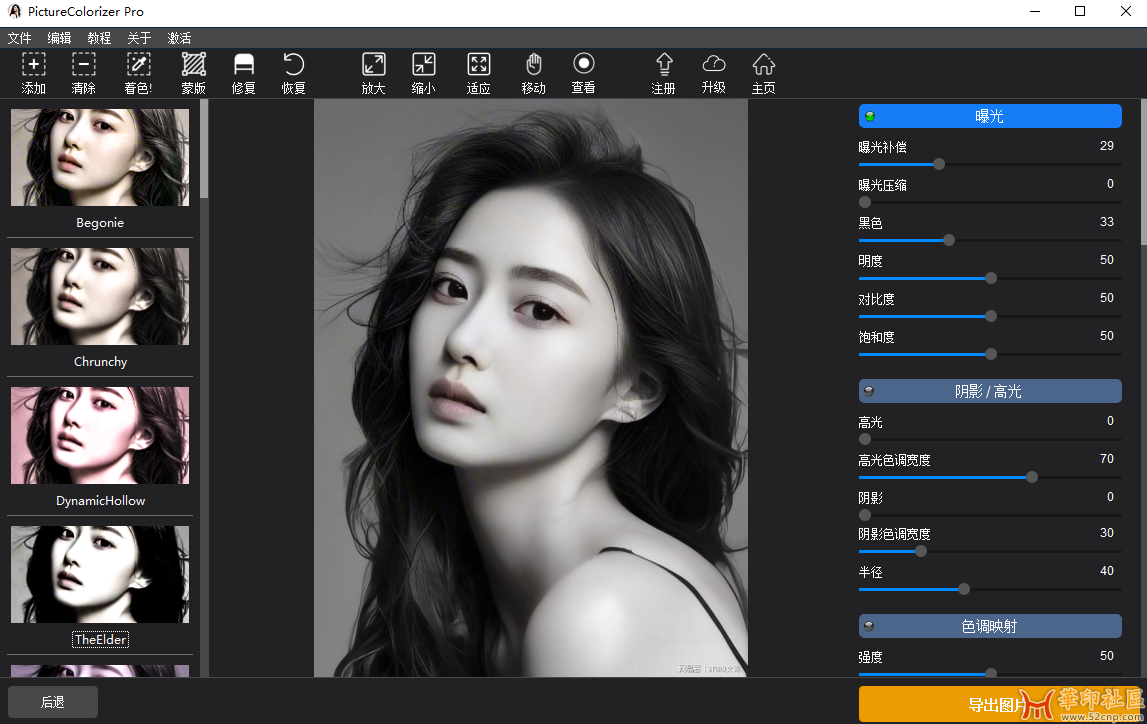
Task: Open the 编辑 menu
Action: coord(59,38)
